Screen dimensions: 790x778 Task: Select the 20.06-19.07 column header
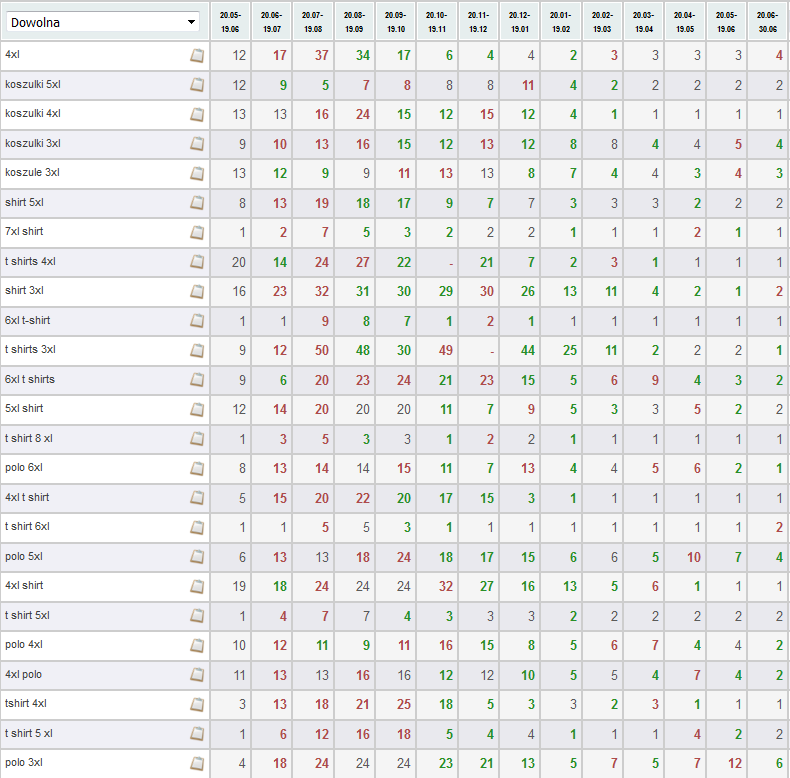tap(272, 22)
